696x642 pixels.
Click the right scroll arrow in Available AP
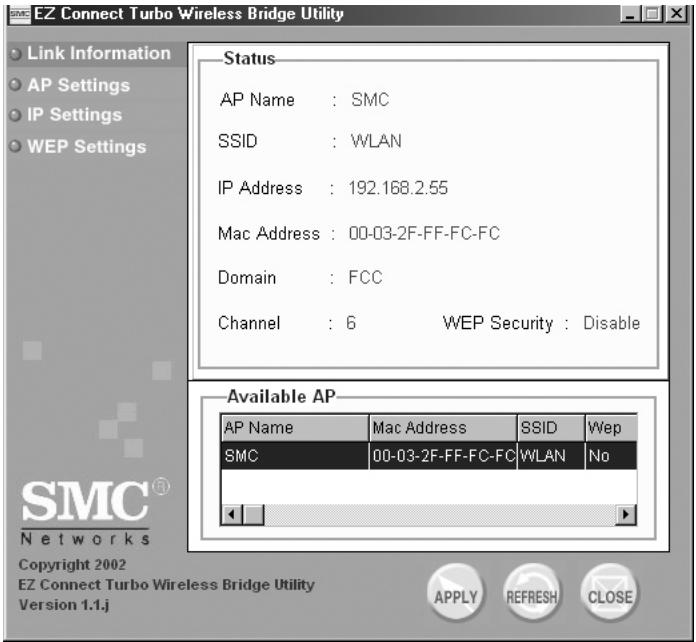click(626, 515)
